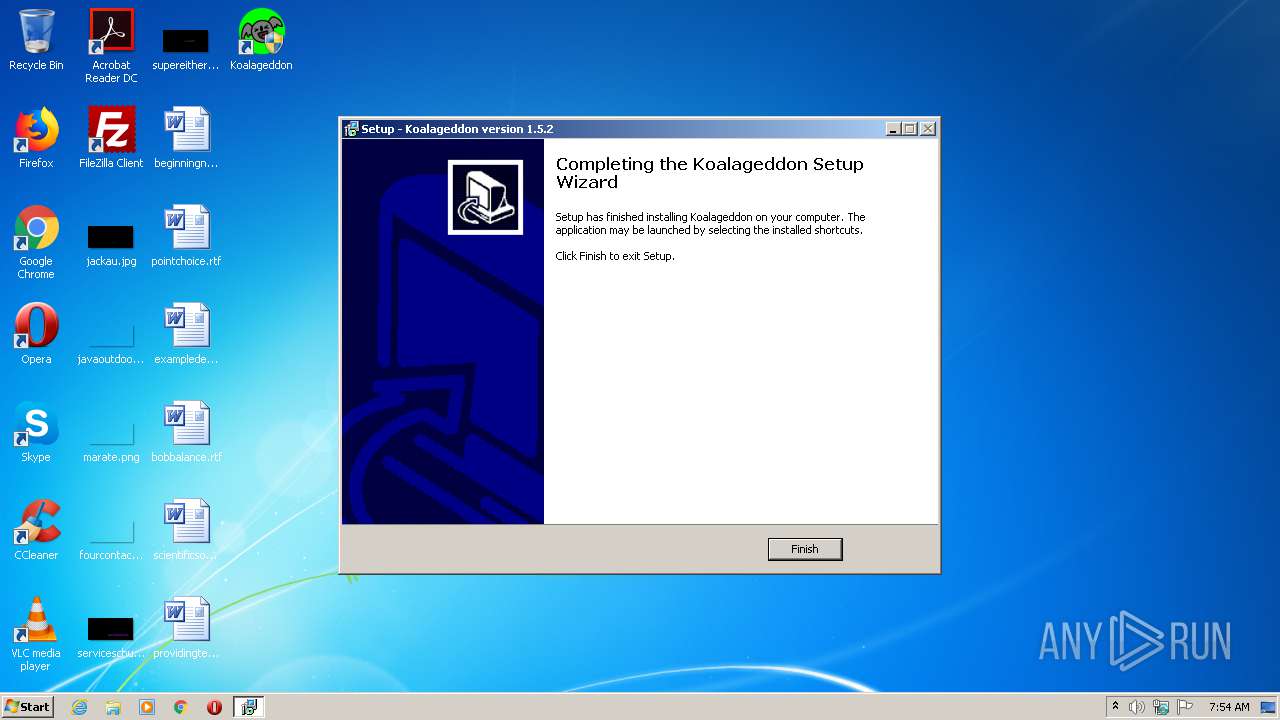The width and height of the screenshot is (1280, 720).
Task: Launch Opera from the taskbar
Action: (214, 707)
